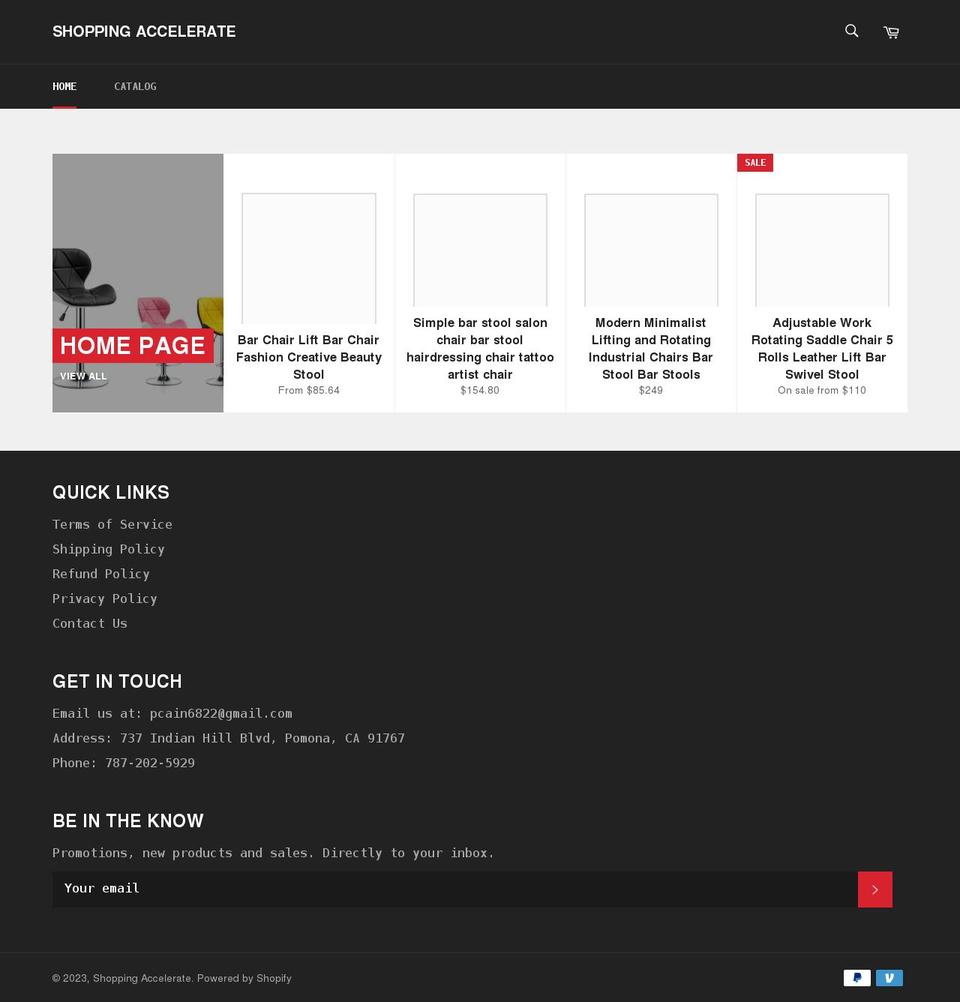
Task: Click footer Shopping Accelerate copyright link
Action: coord(142,978)
